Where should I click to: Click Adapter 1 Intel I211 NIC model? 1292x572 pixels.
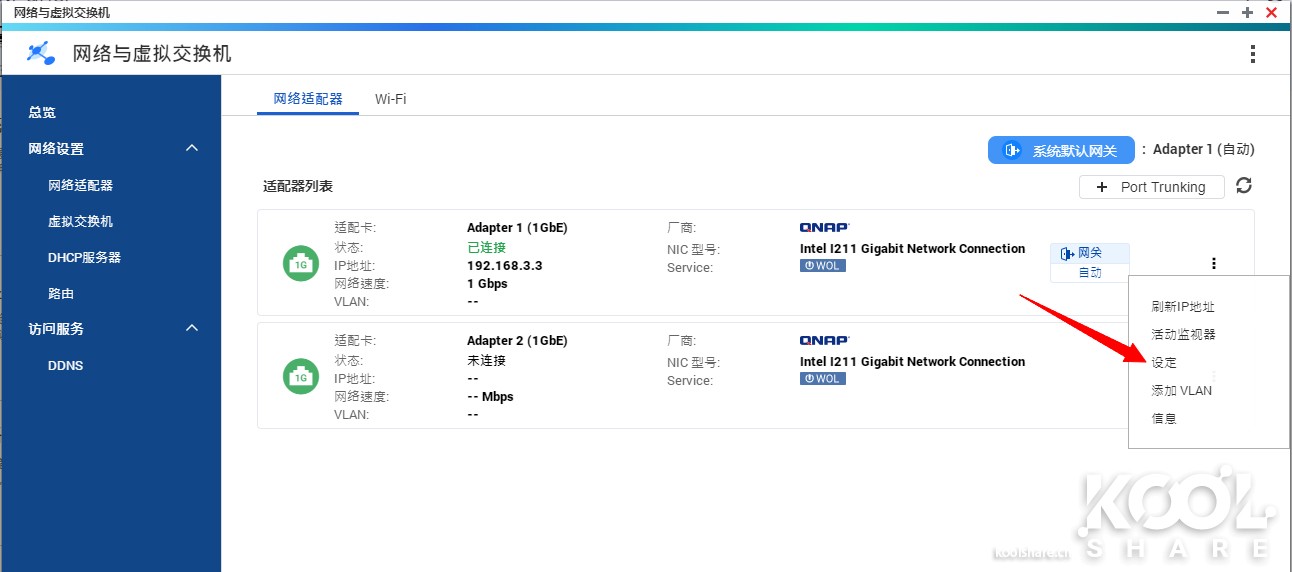912,248
